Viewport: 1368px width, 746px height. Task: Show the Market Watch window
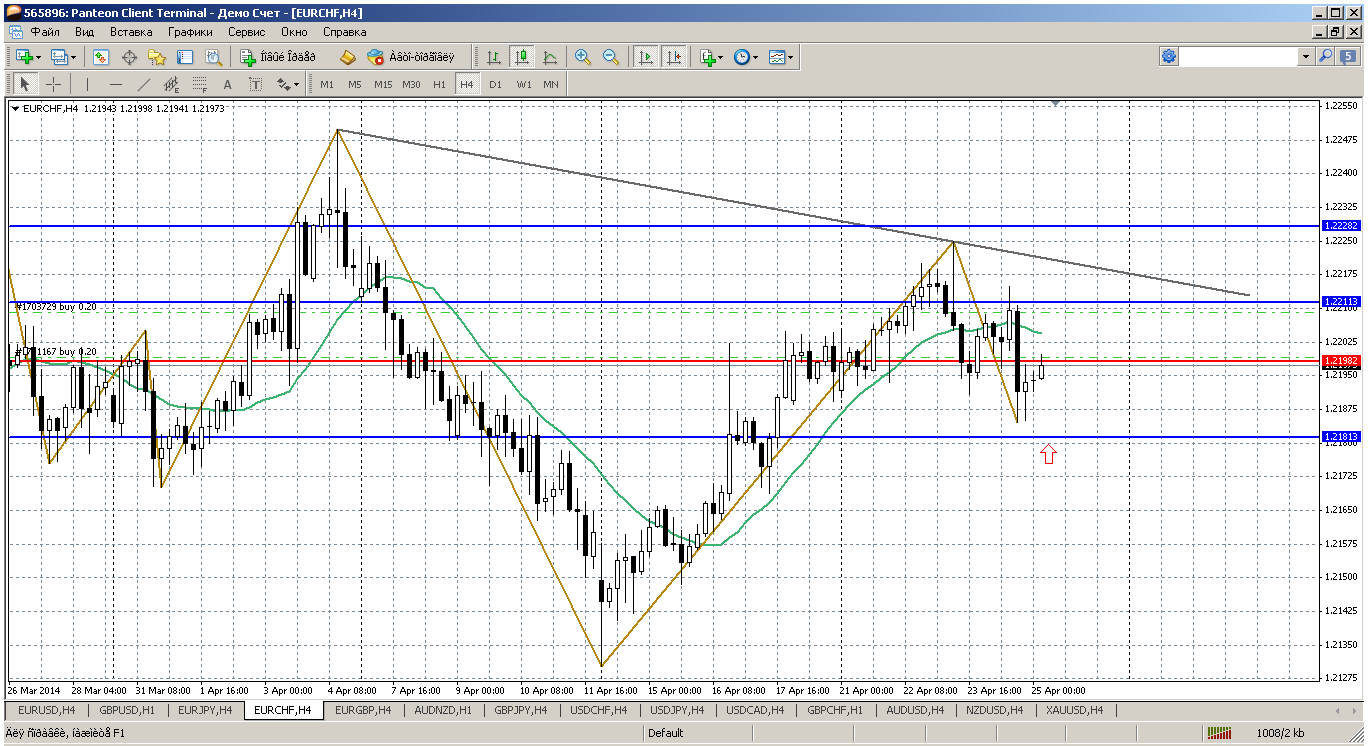[101, 57]
